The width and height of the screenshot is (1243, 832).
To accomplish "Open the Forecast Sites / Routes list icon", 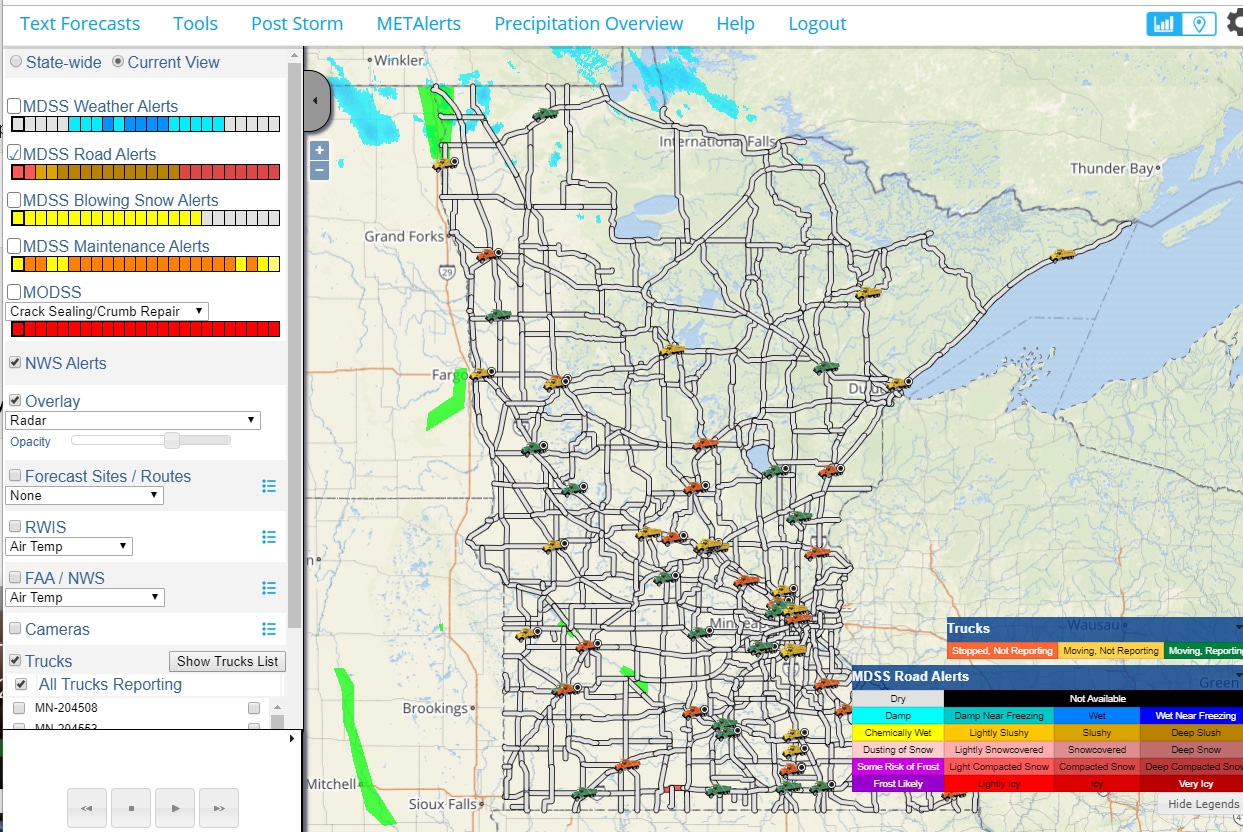I will 268,486.
